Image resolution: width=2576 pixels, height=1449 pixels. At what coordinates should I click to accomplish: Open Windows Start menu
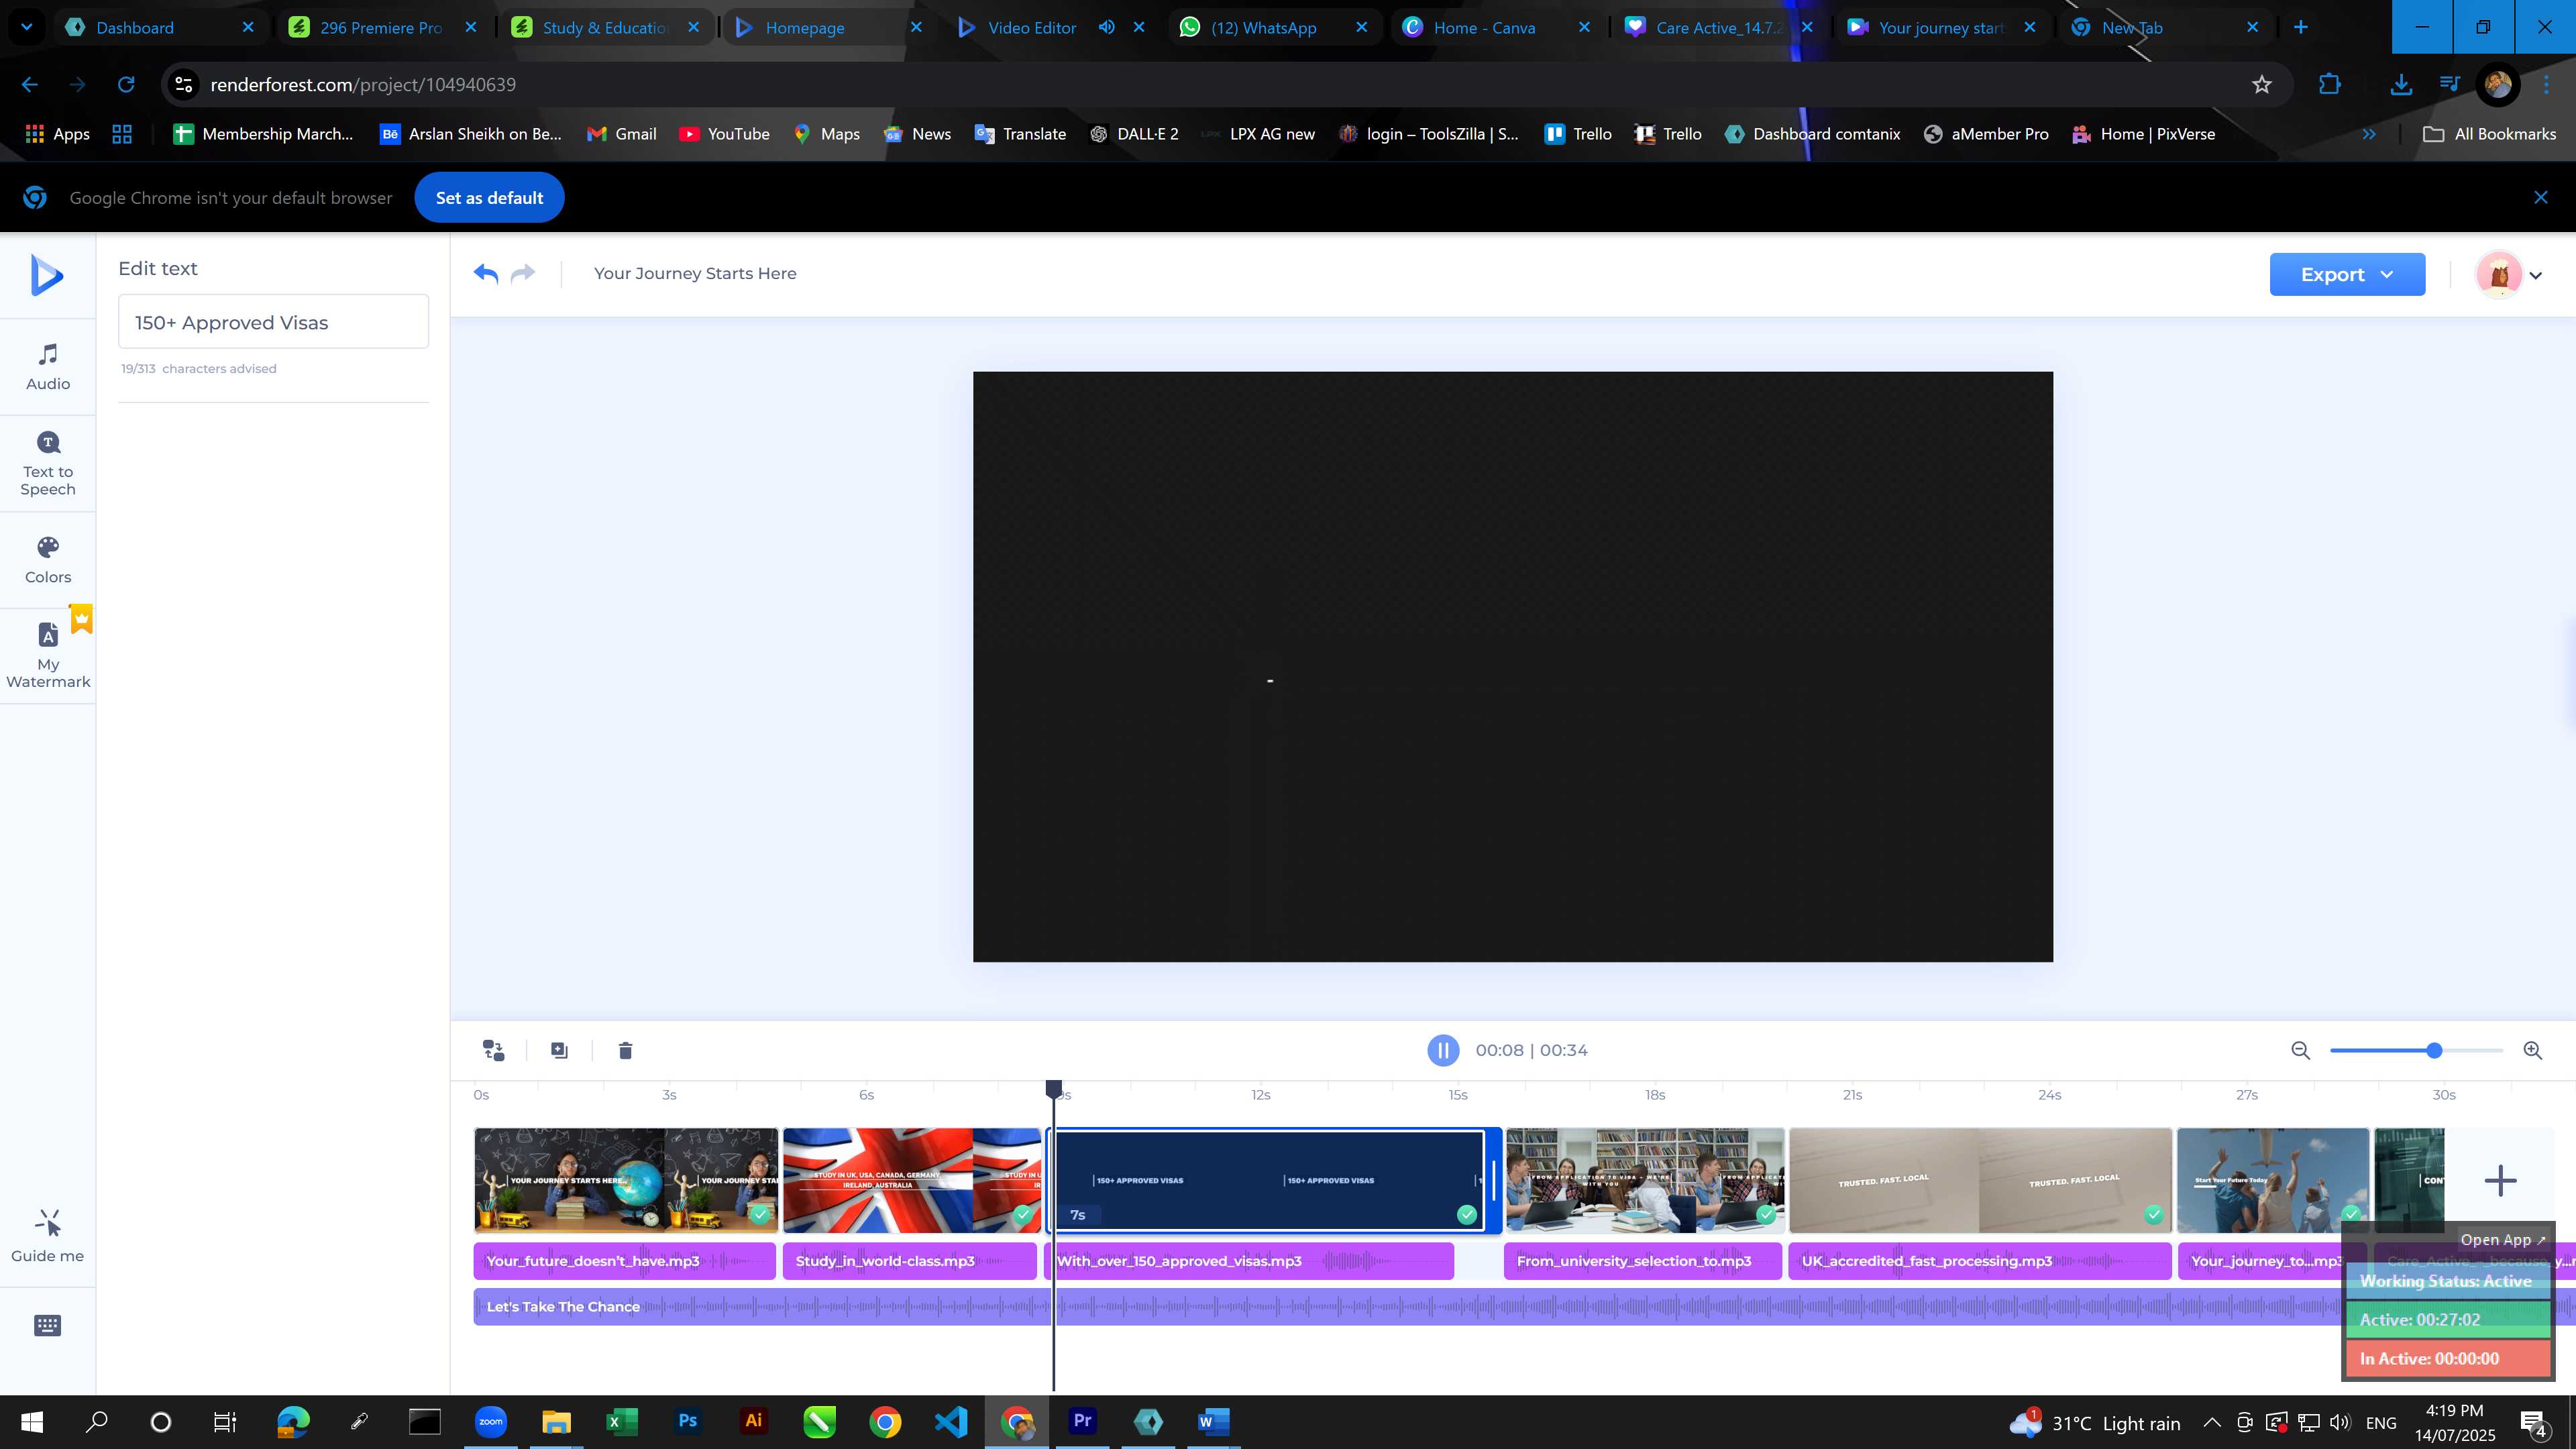[31, 1422]
